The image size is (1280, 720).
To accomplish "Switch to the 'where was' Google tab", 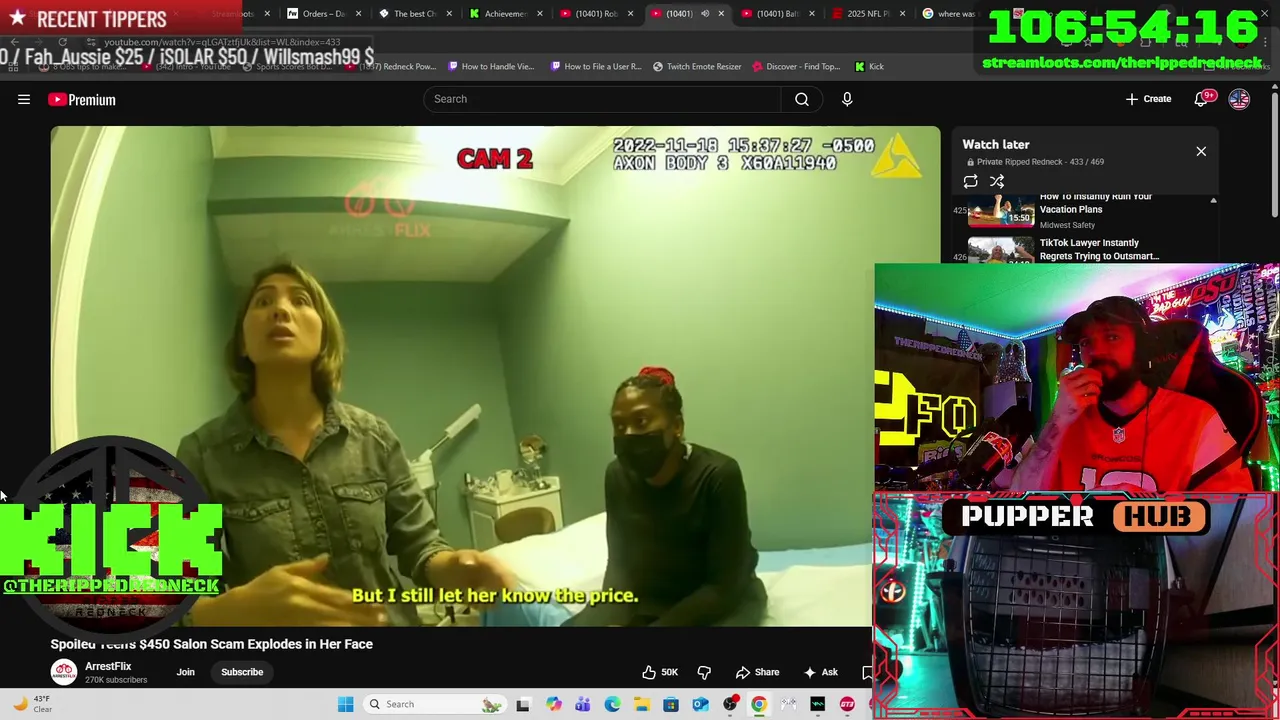I will (x=950, y=14).
